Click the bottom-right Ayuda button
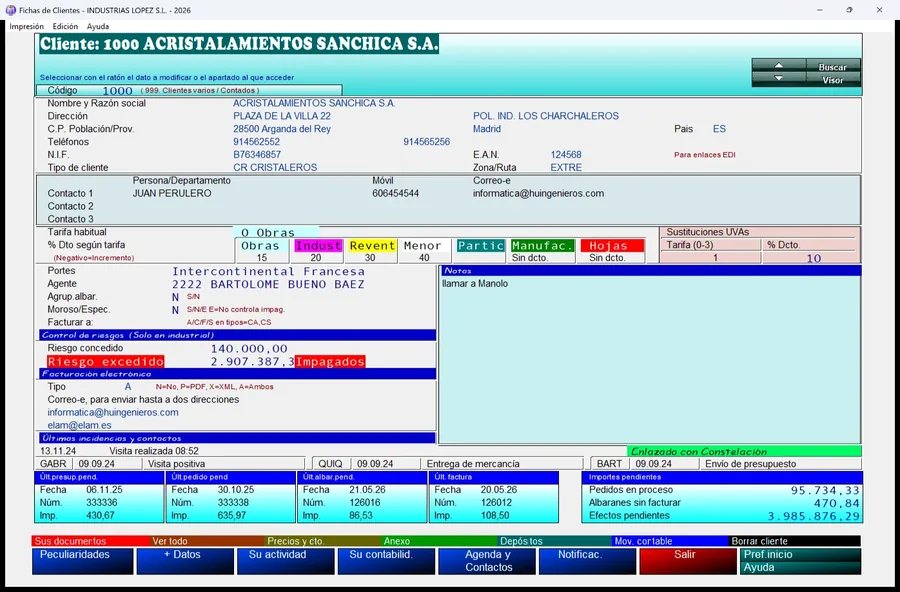Image resolution: width=900 pixels, height=592 pixels. tap(800, 567)
